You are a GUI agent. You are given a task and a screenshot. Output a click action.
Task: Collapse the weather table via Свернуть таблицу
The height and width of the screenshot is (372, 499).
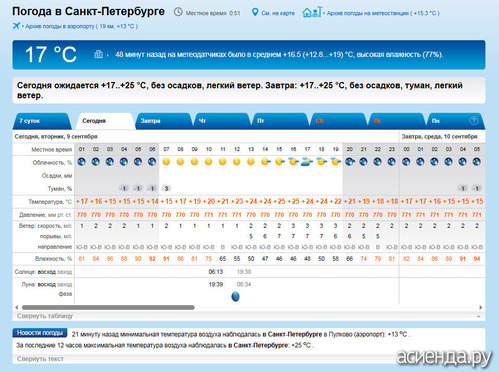45,316
